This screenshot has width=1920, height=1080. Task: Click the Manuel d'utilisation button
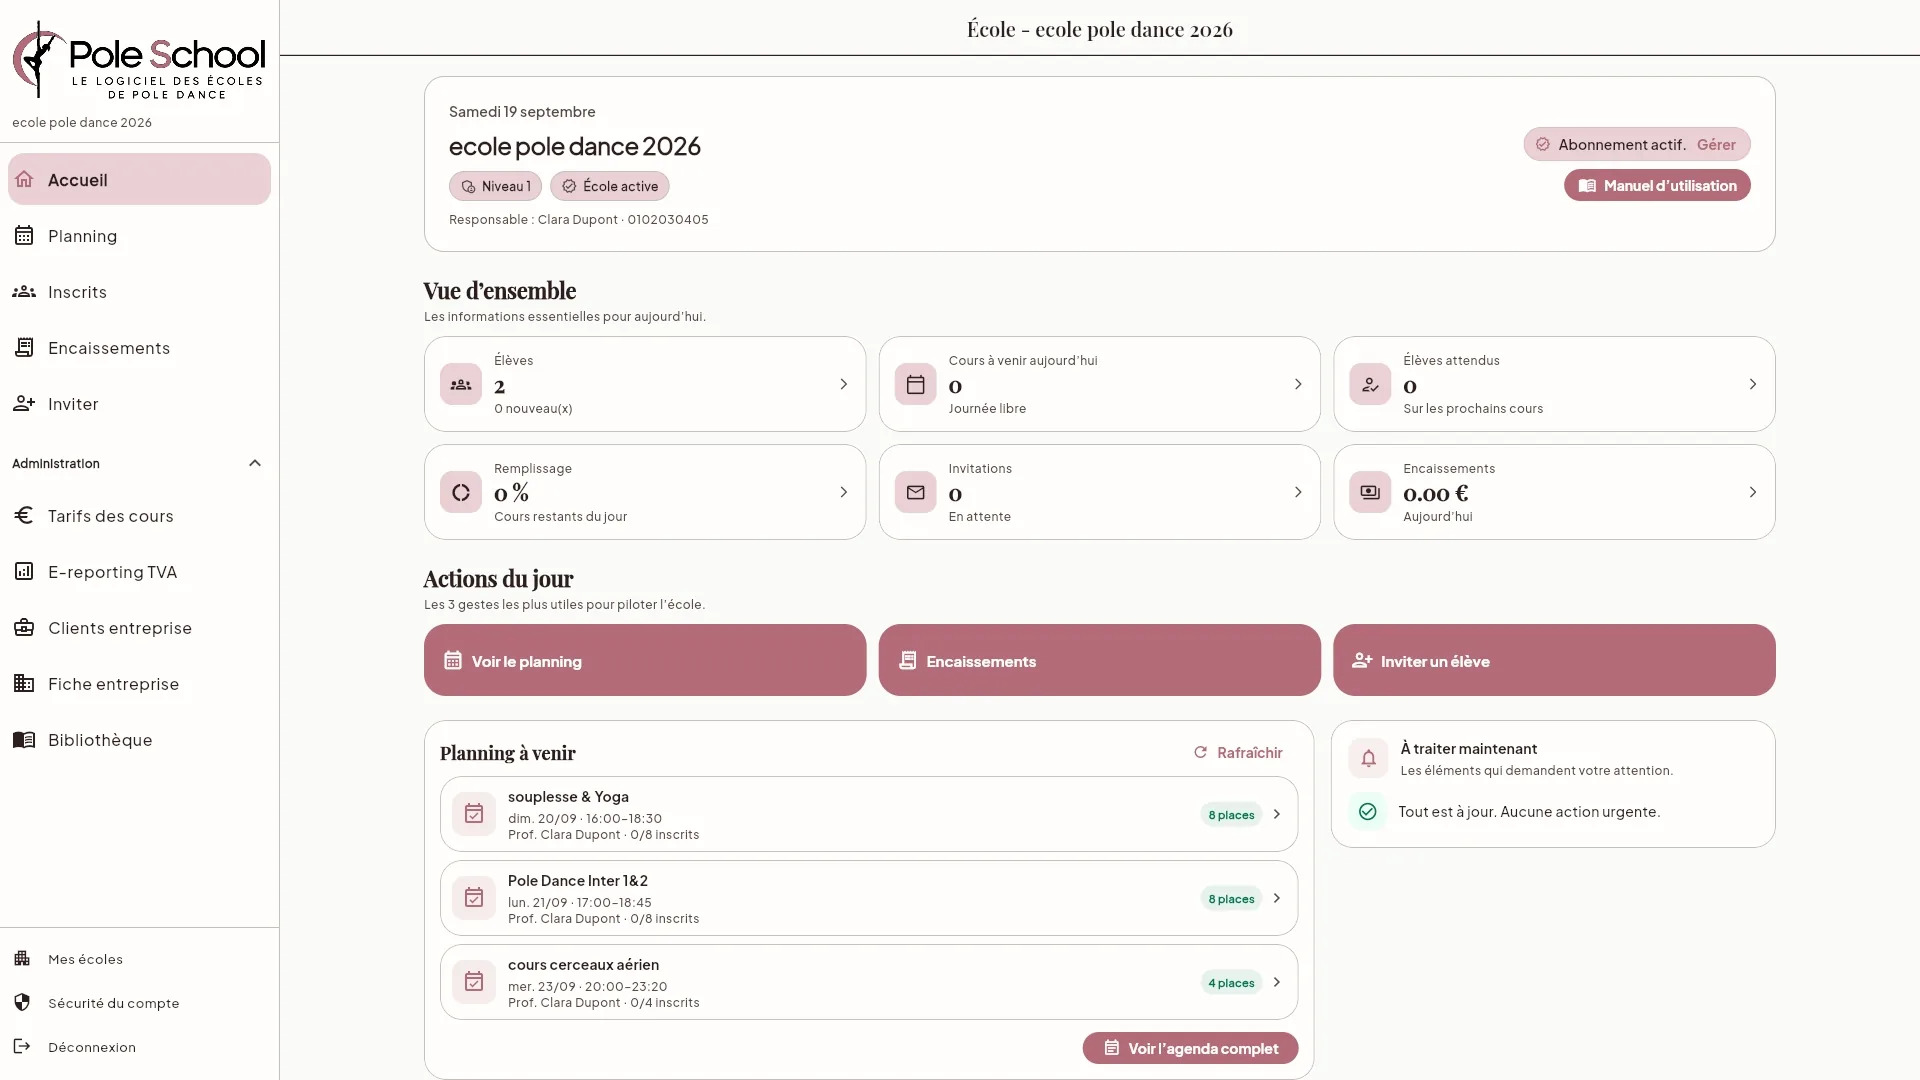click(x=1657, y=185)
